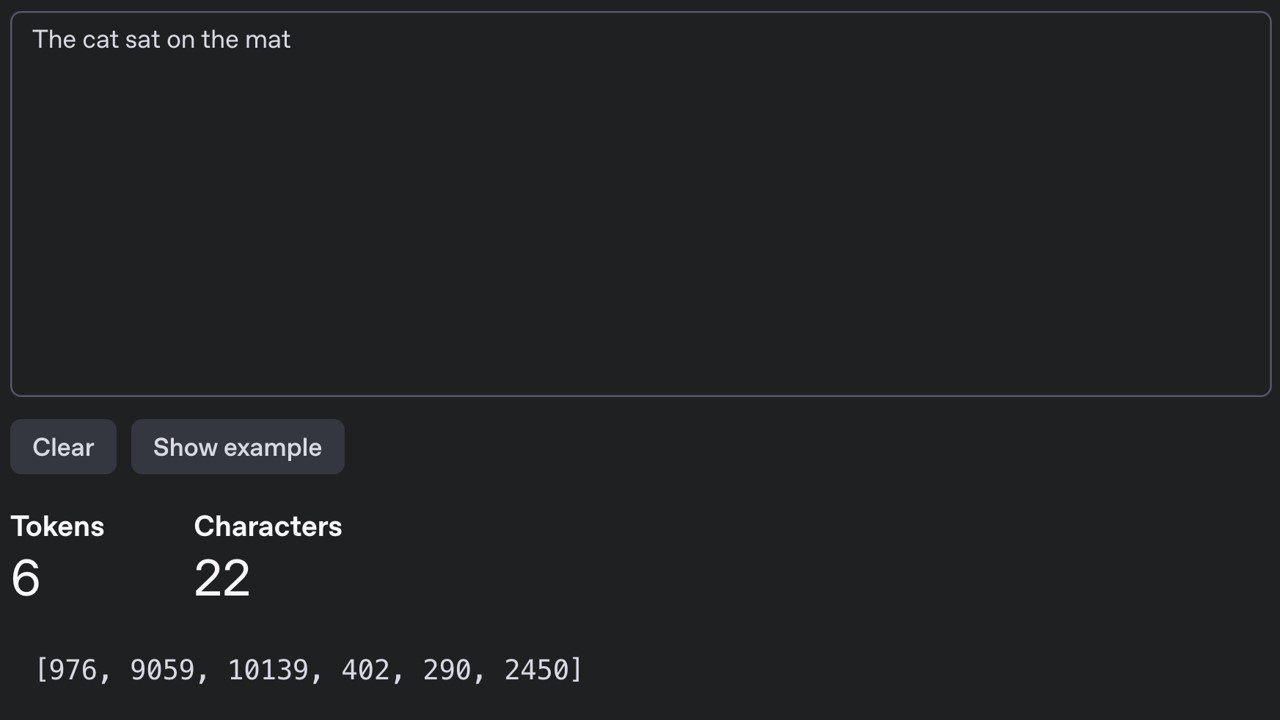Click token ID 402 in the array

(x=366, y=670)
